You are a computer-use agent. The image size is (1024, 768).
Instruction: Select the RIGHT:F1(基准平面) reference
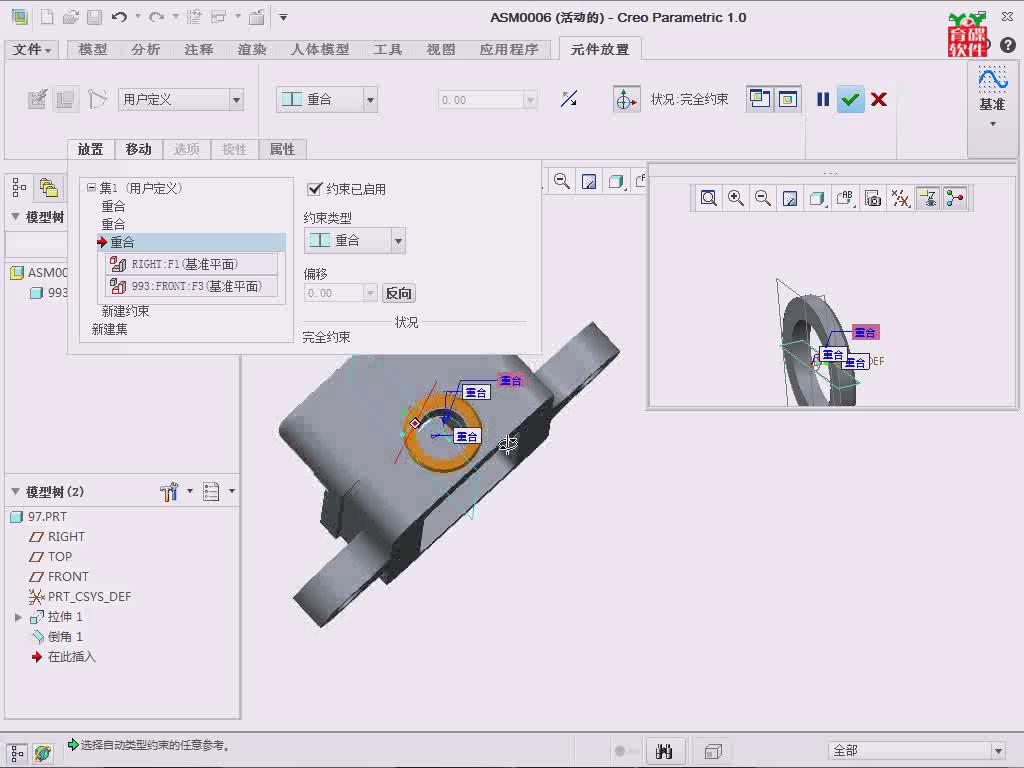tap(191, 264)
